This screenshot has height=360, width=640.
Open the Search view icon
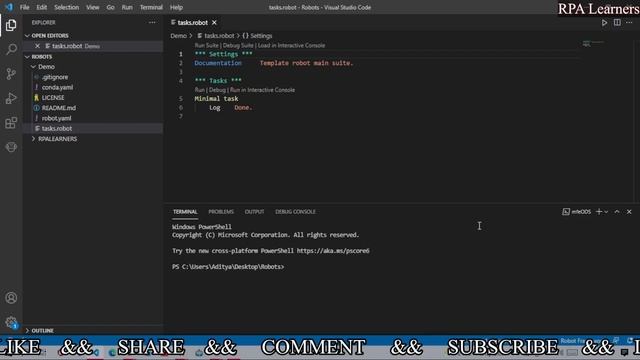coord(11,49)
